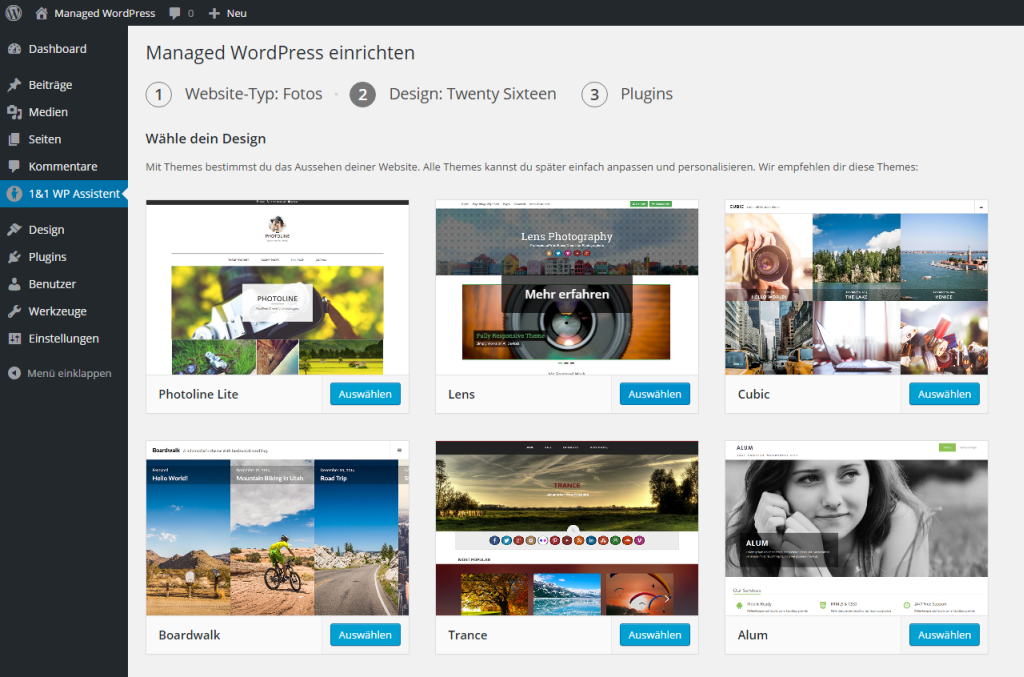The width and height of the screenshot is (1024, 677).
Task: Click Photoline Lite theme preview image
Action: pos(278,287)
